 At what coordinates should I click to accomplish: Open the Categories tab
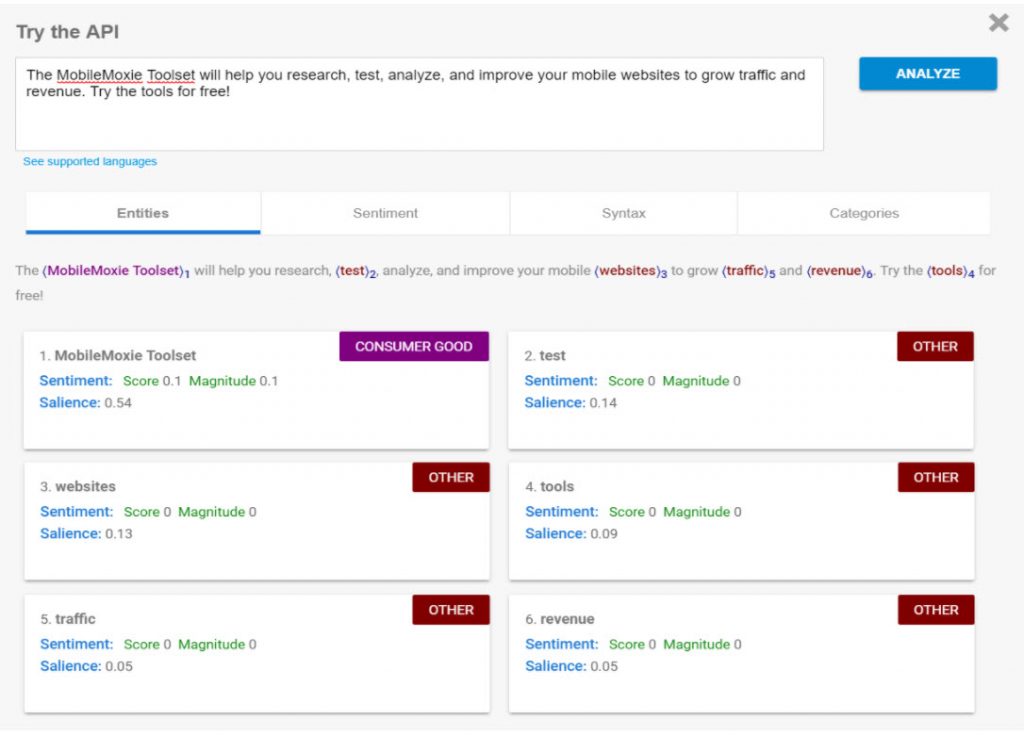click(864, 213)
